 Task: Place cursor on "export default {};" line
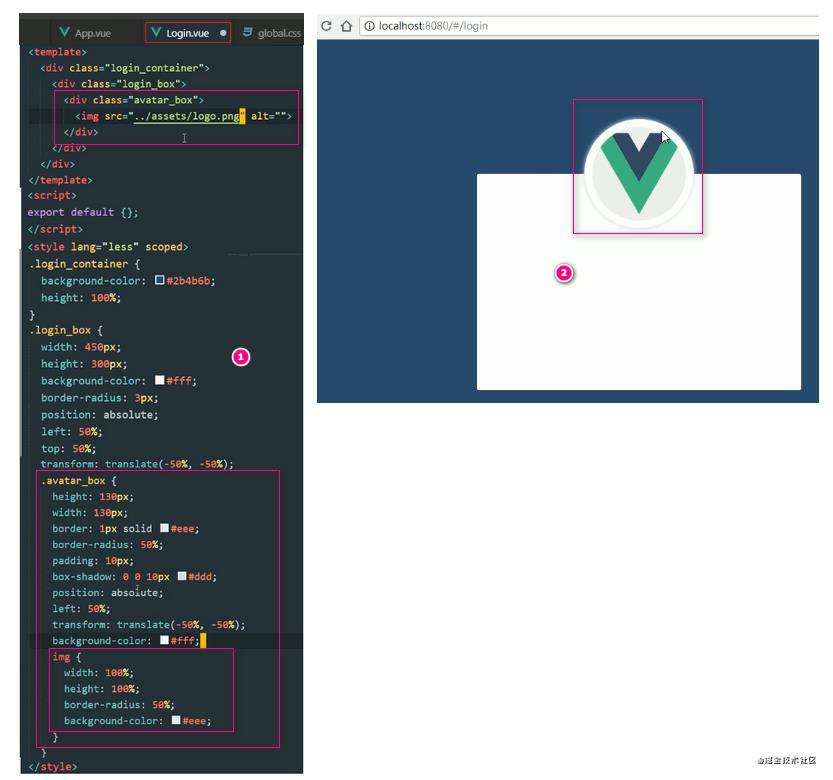pyautogui.click(x=83, y=212)
